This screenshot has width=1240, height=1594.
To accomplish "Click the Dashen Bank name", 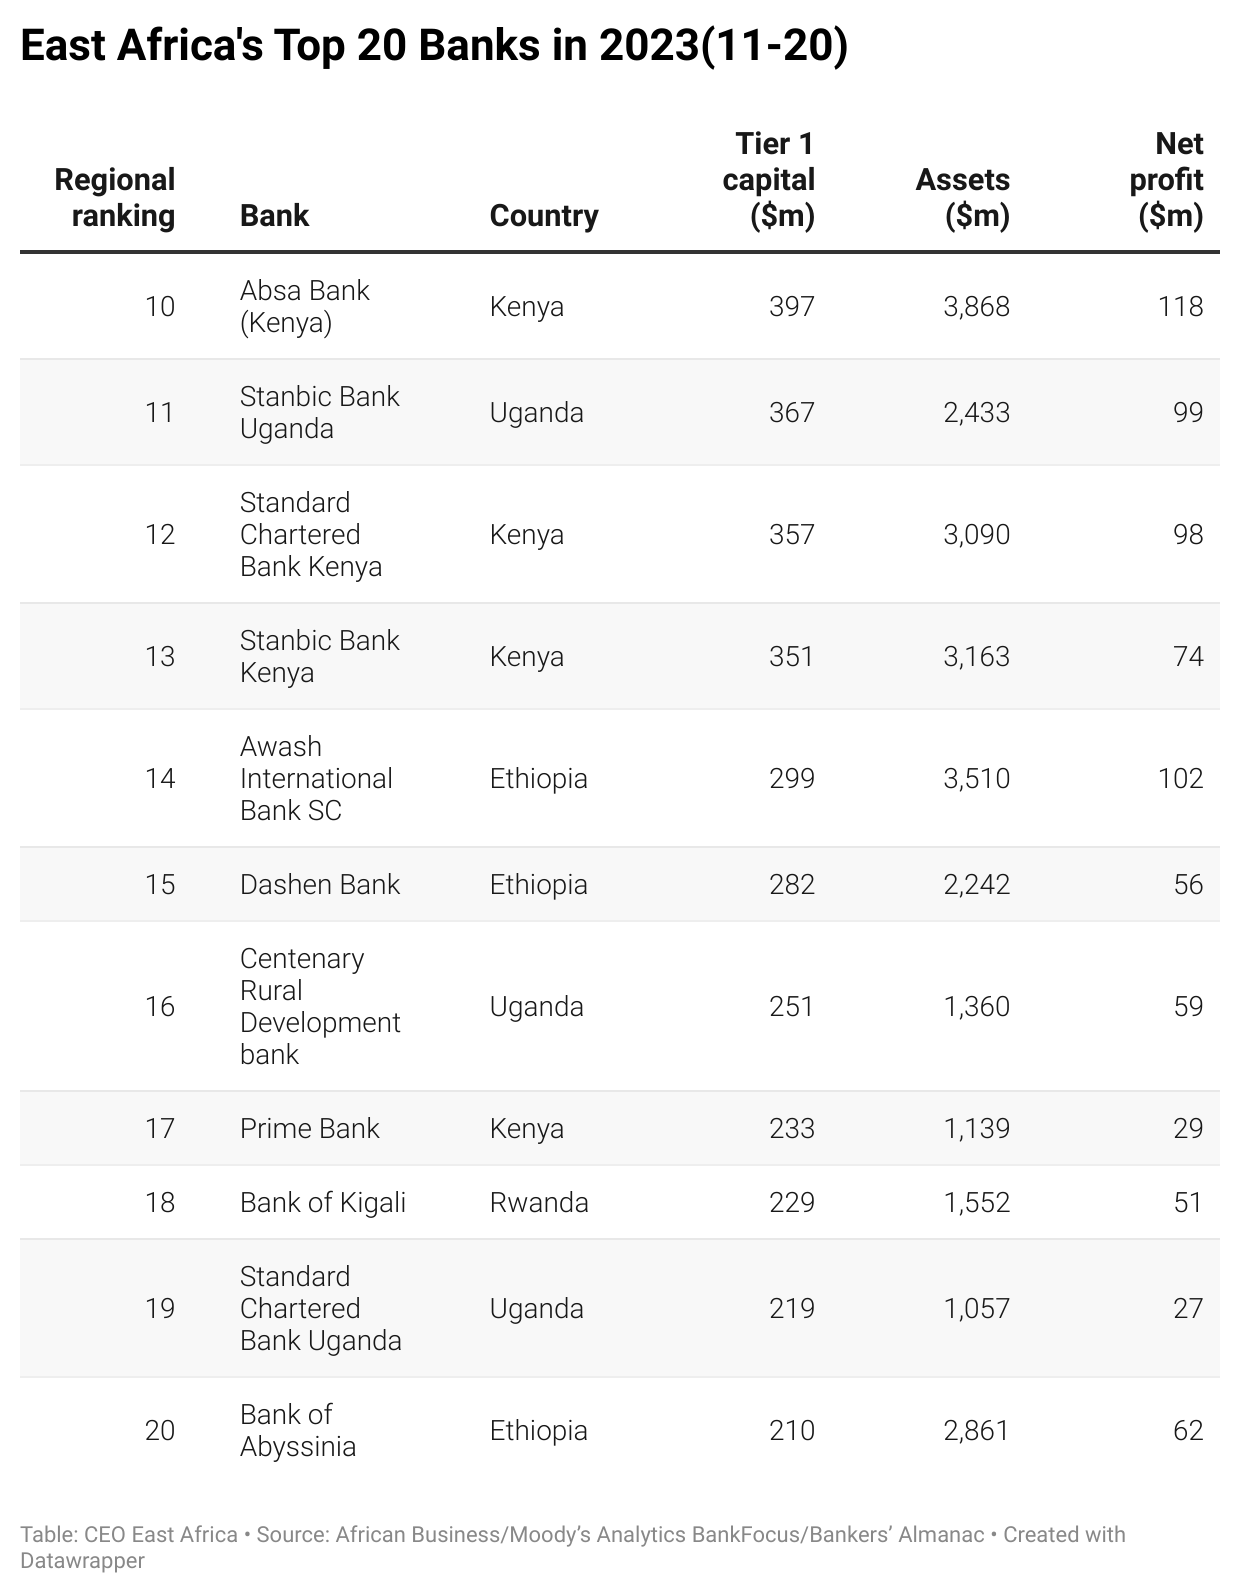I will (x=319, y=884).
